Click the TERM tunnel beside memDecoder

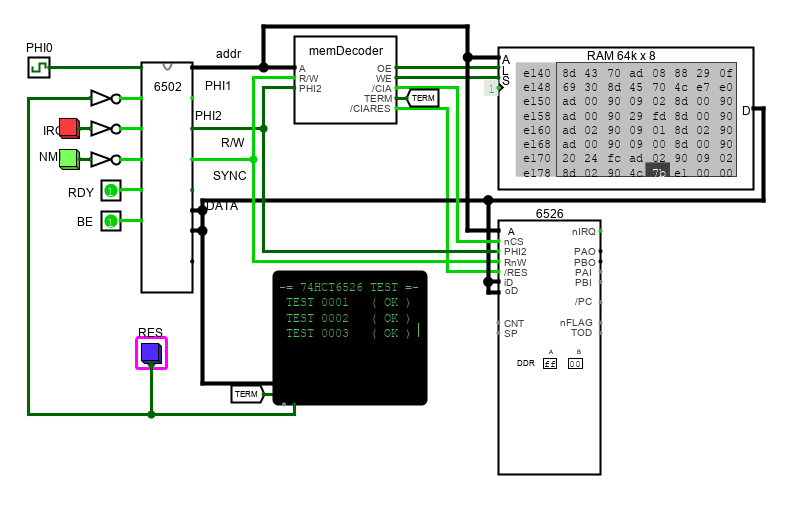(x=423, y=98)
